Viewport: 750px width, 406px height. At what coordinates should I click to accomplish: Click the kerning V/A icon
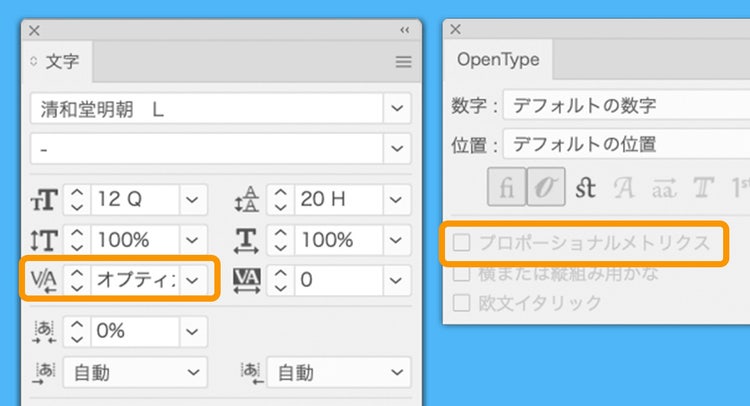coord(44,280)
